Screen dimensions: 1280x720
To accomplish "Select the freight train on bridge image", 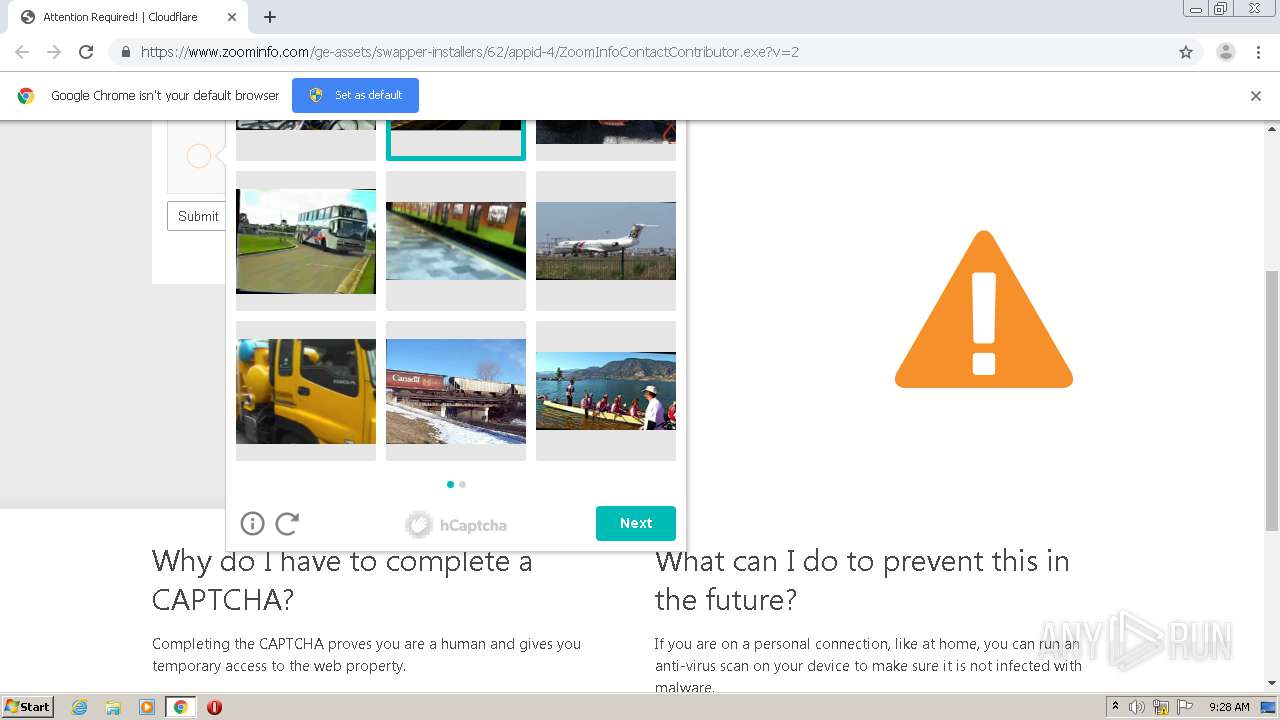I will pyautogui.click(x=456, y=391).
